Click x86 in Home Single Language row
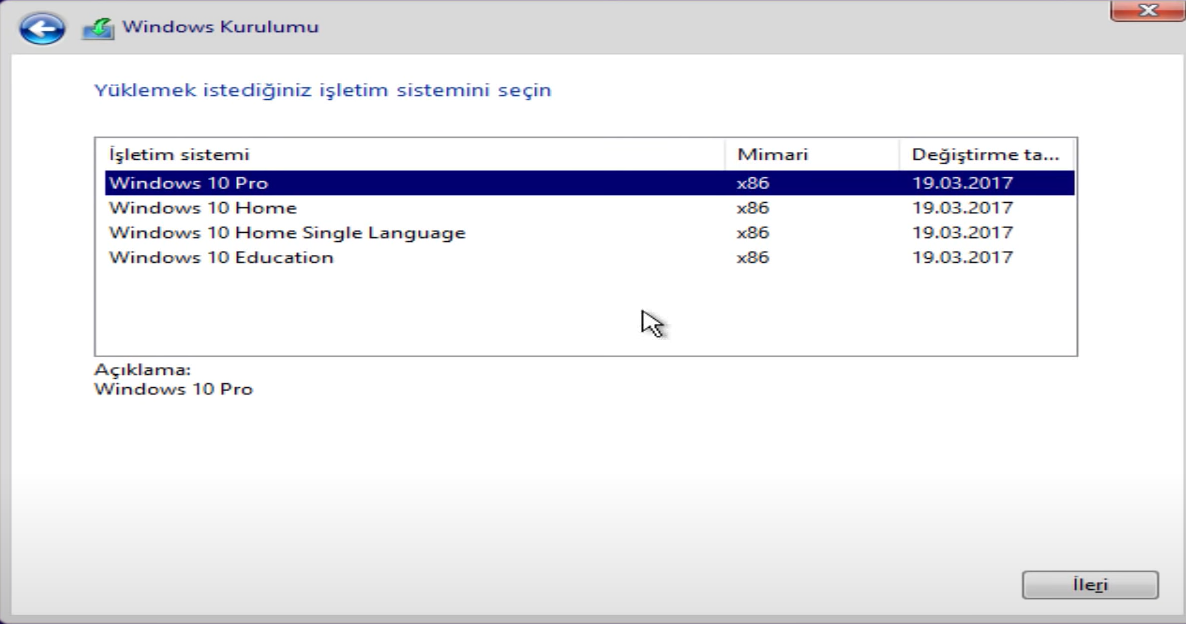Screen dimensions: 1186x624 [x=753, y=233]
